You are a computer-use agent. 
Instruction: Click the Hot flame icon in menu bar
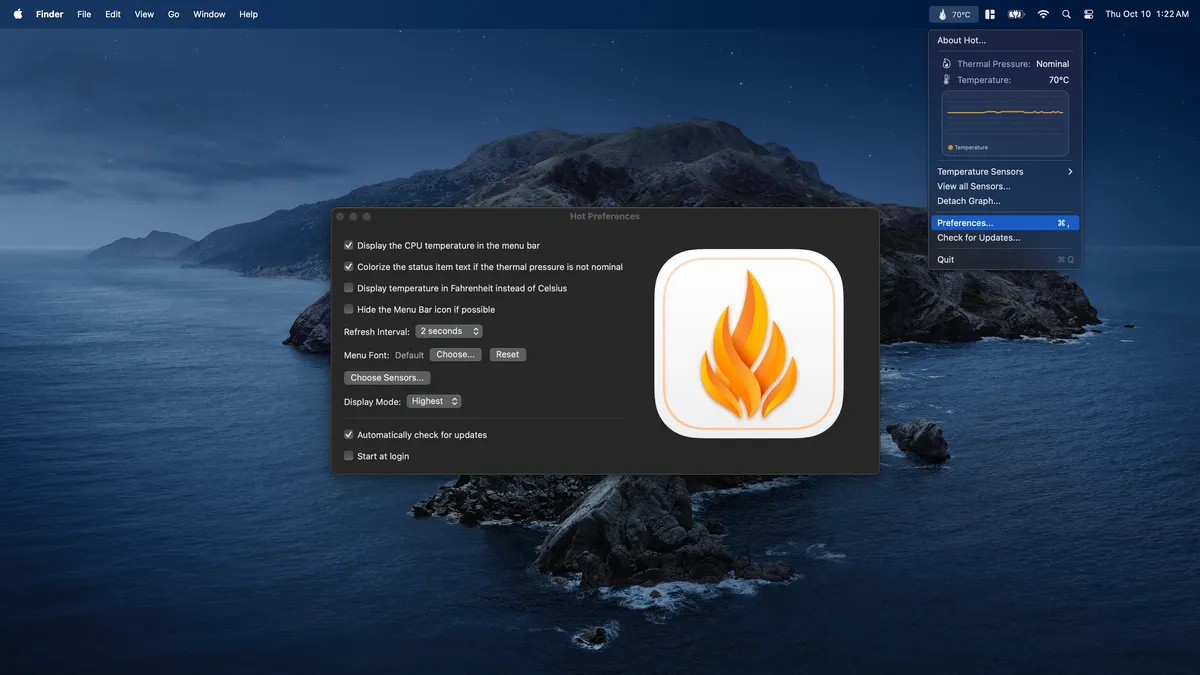[x=942, y=14]
